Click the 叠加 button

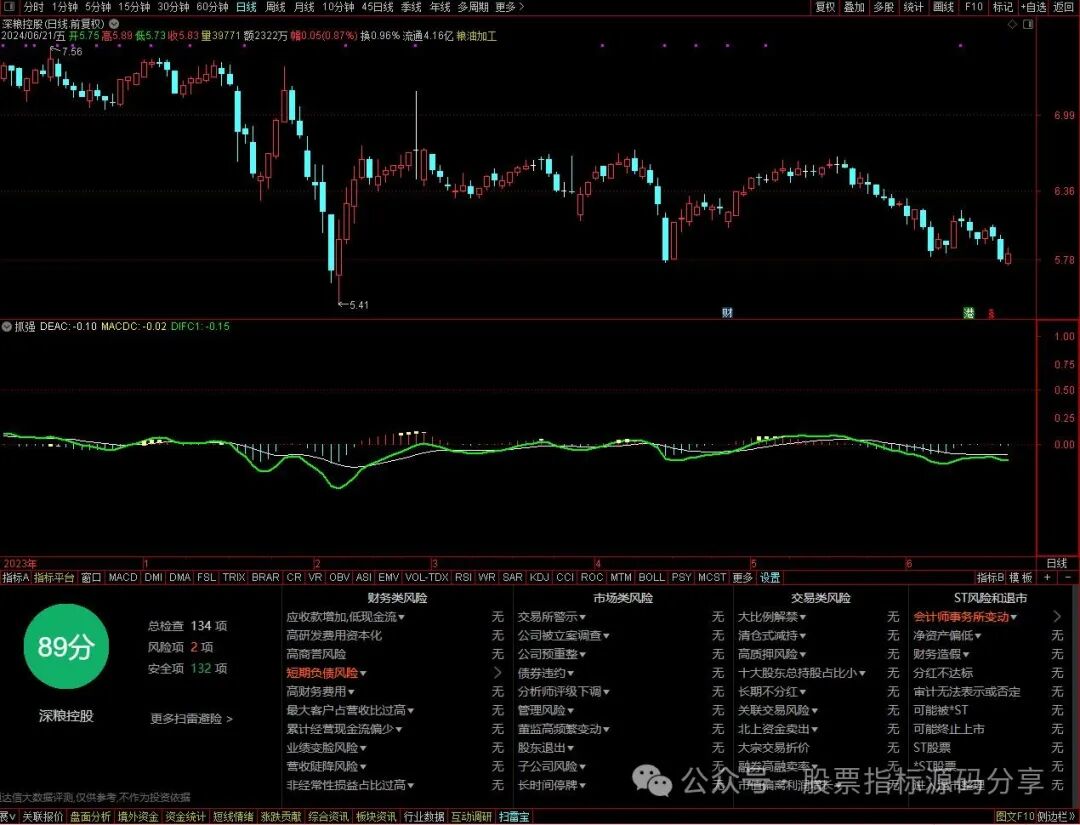(854, 7)
